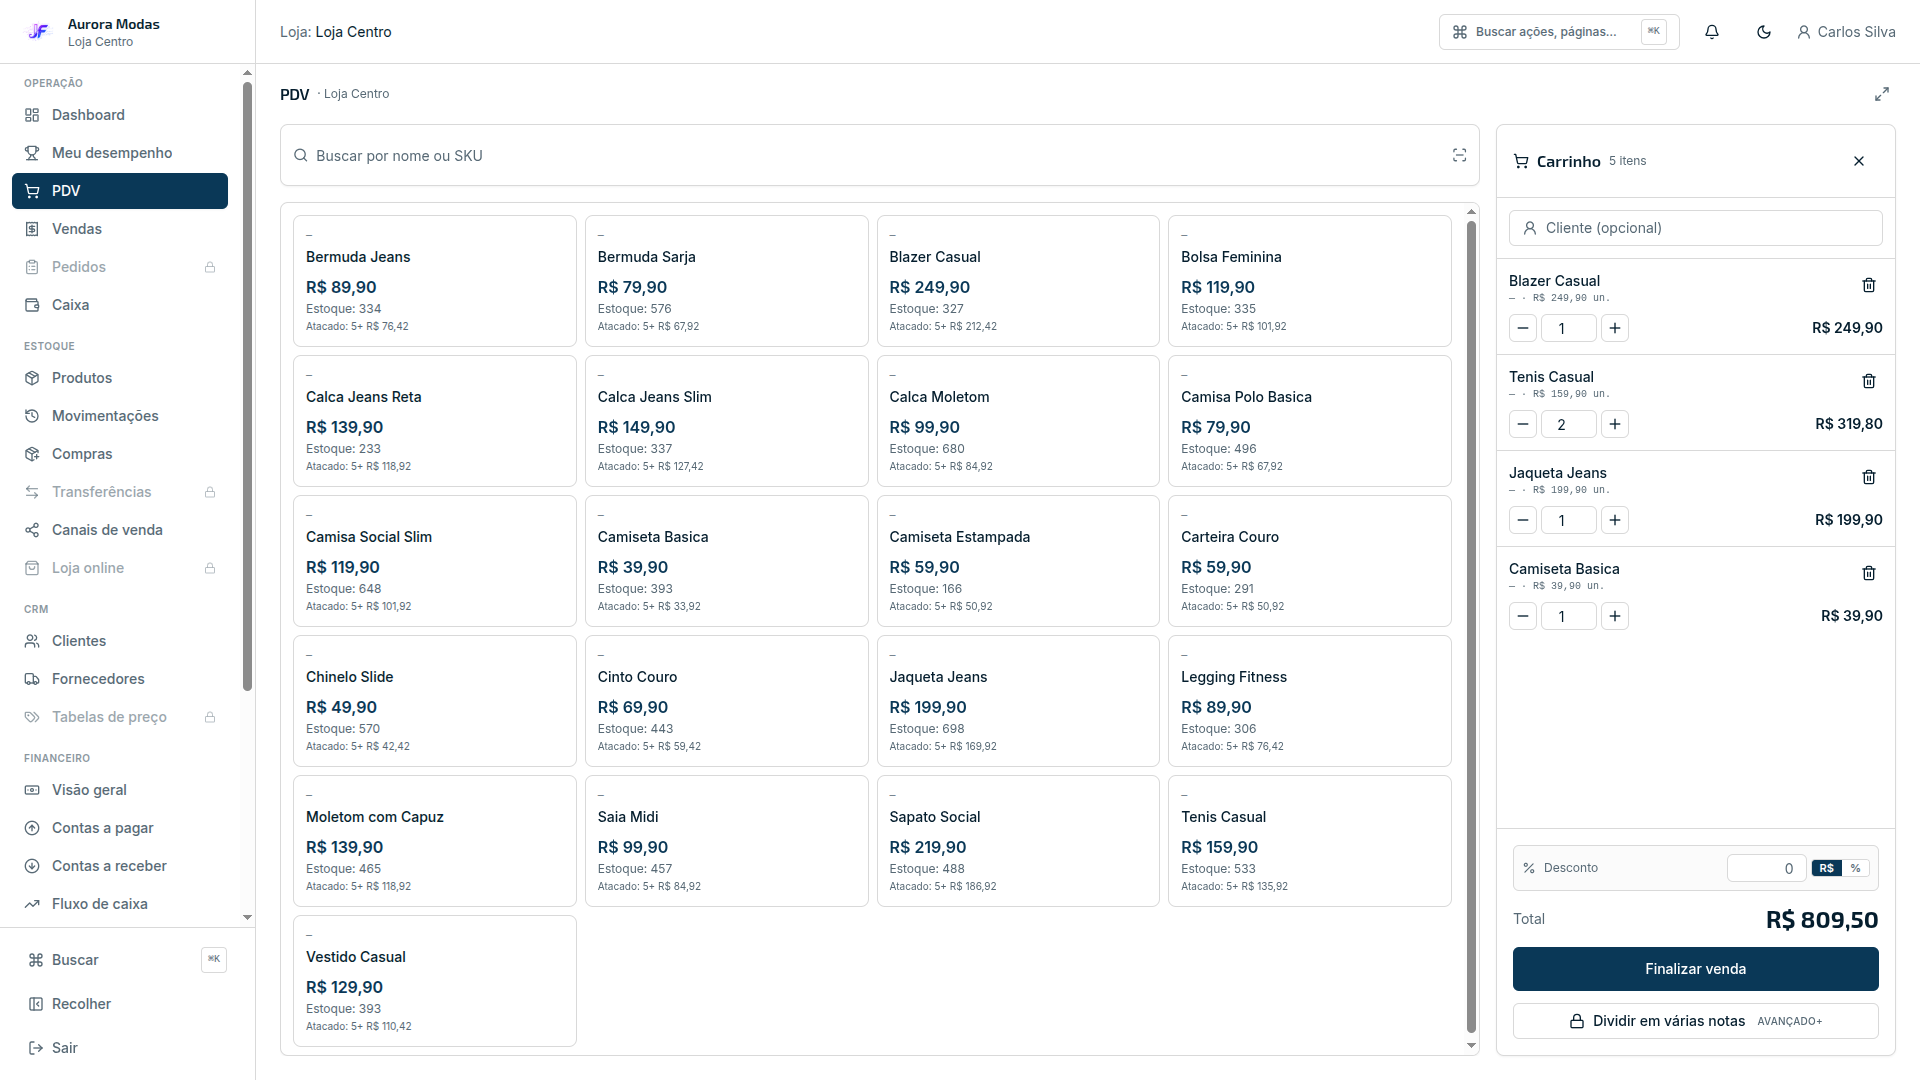Delete Jaqueta Jeans from cart
This screenshot has width=1920, height=1080.
1868,477
